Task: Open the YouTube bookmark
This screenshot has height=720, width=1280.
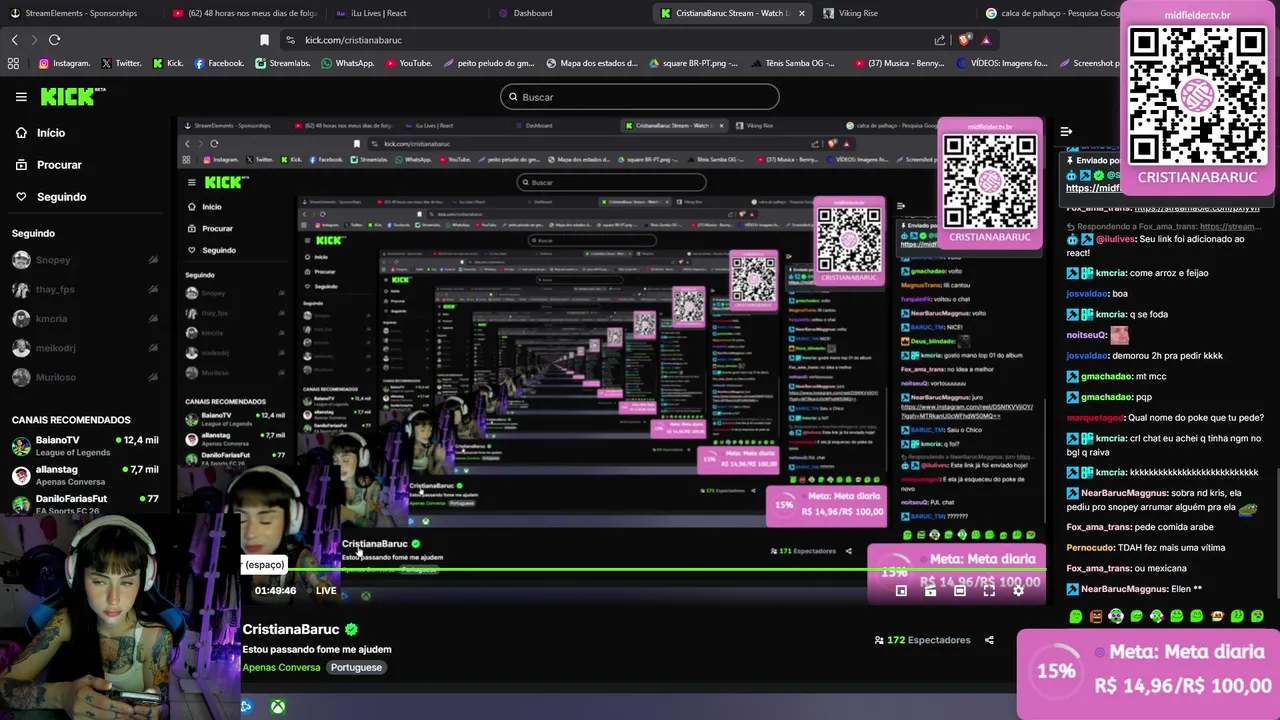Action: [409, 63]
